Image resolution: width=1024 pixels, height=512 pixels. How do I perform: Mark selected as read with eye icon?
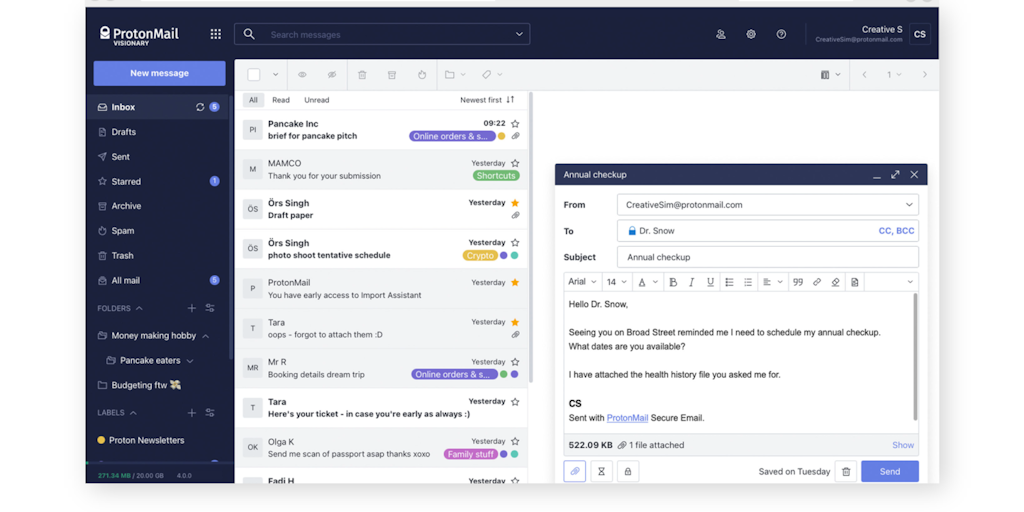302,74
